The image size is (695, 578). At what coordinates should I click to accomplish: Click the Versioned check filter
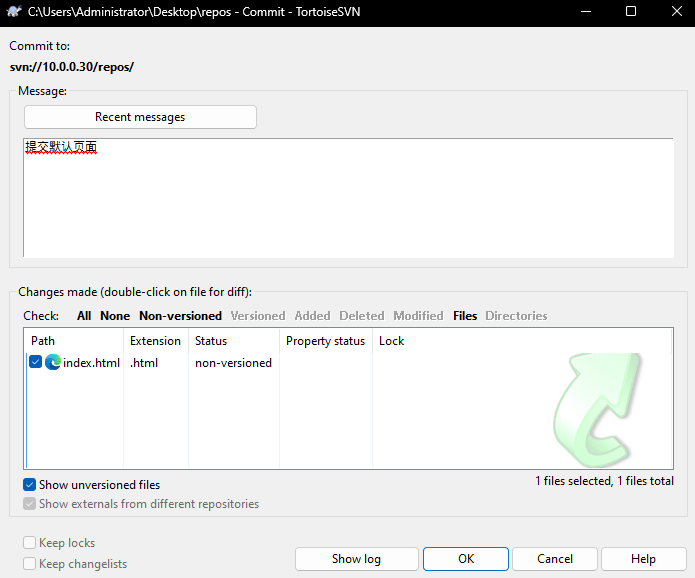point(258,316)
